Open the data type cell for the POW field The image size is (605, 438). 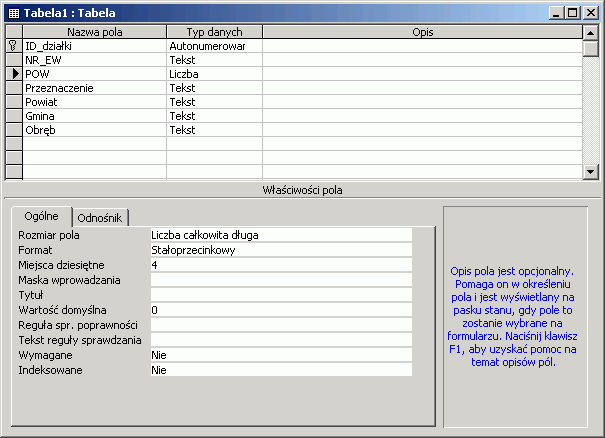214,74
